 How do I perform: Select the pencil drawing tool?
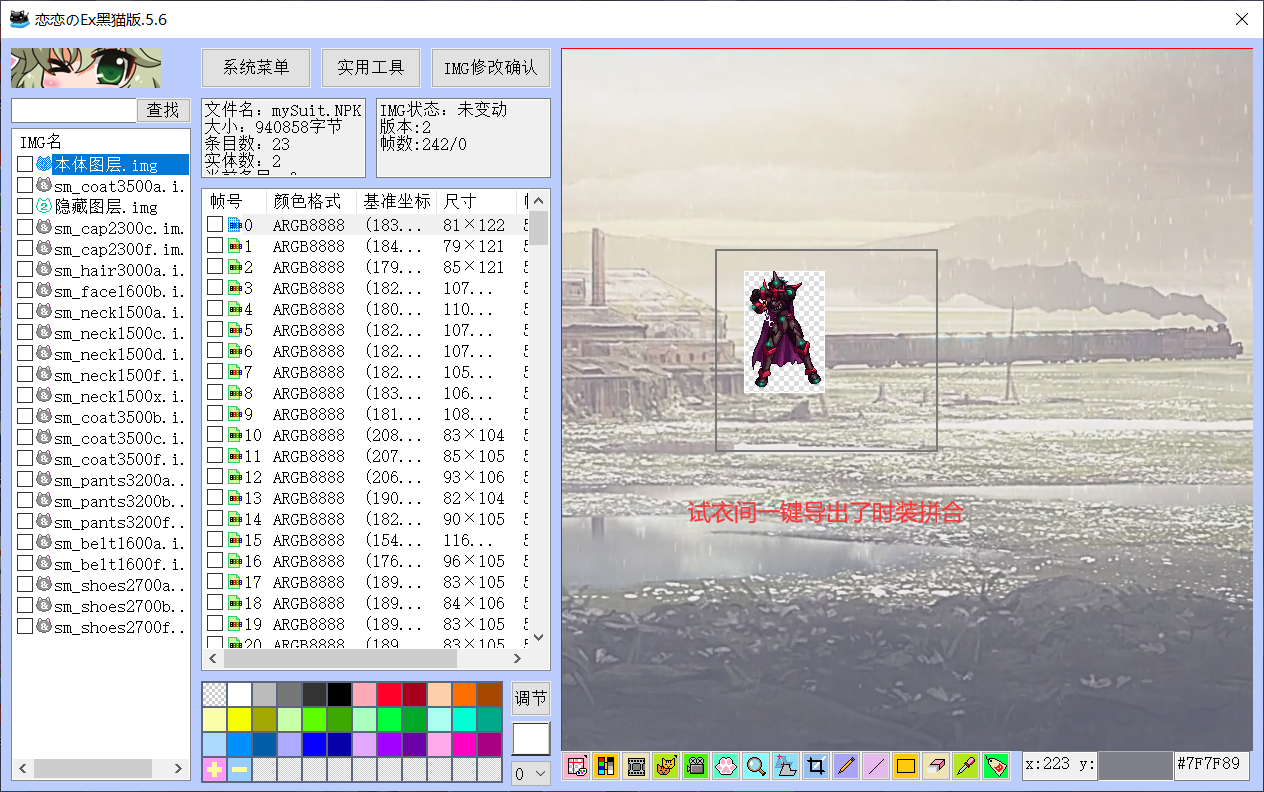[846, 766]
